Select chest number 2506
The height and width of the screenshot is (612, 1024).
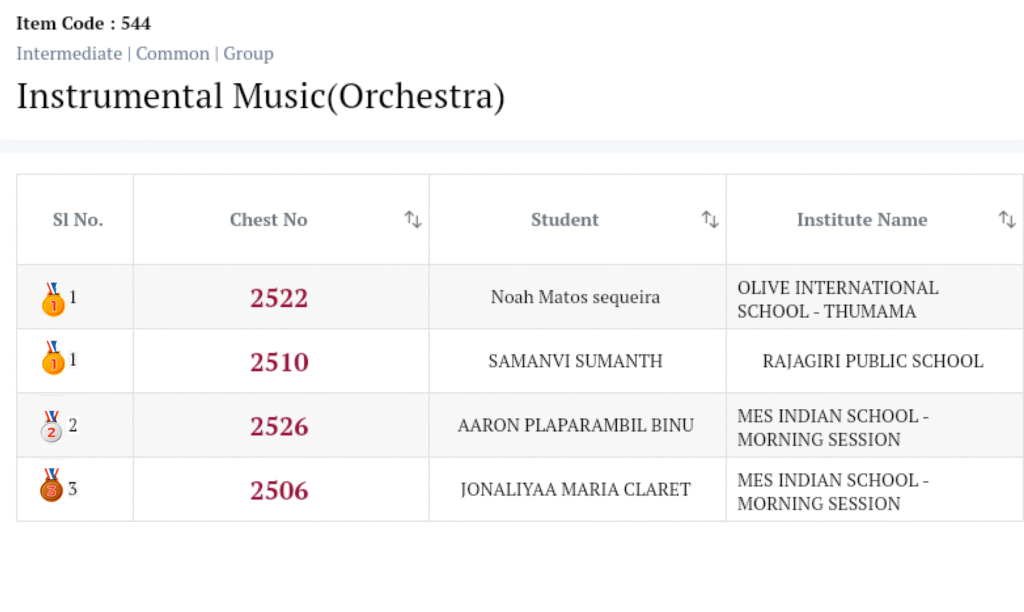(x=279, y=490)
